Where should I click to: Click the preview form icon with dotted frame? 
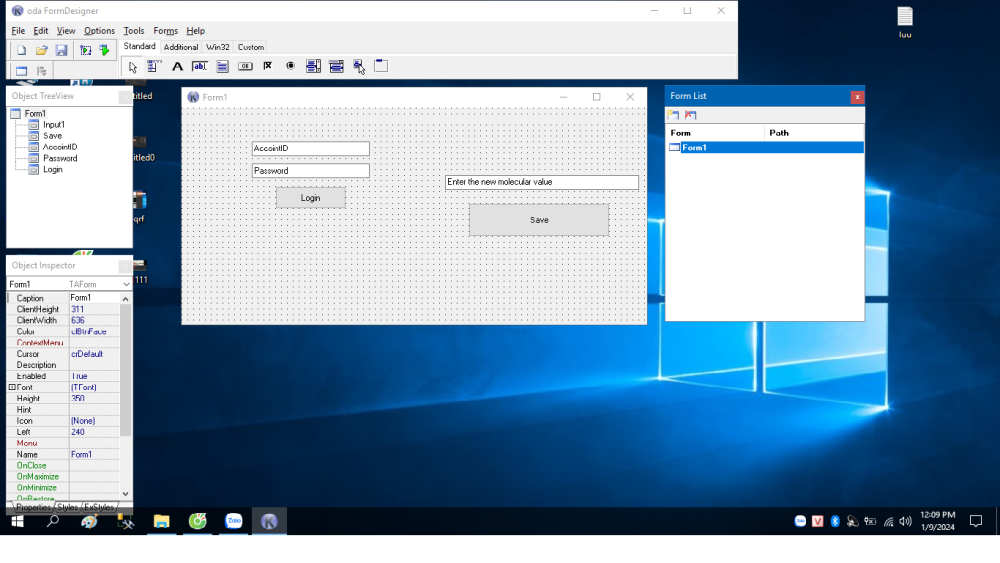pos(85,50)
